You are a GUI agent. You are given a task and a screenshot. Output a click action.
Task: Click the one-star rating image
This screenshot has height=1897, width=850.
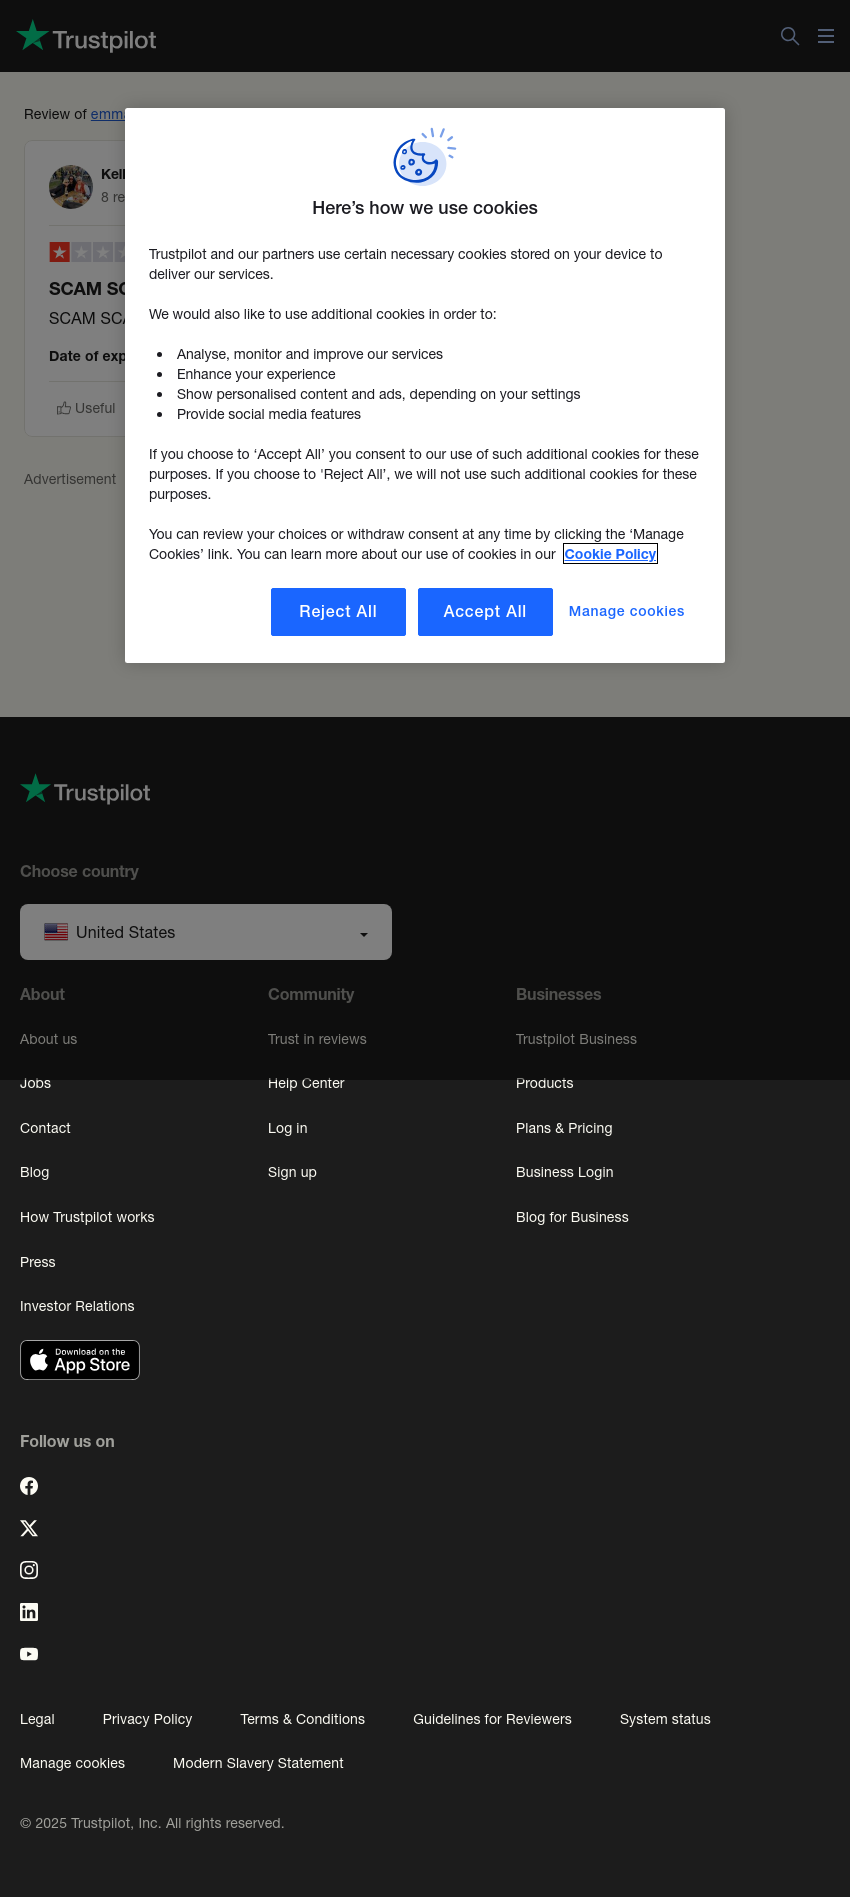[x=87, y=252]
